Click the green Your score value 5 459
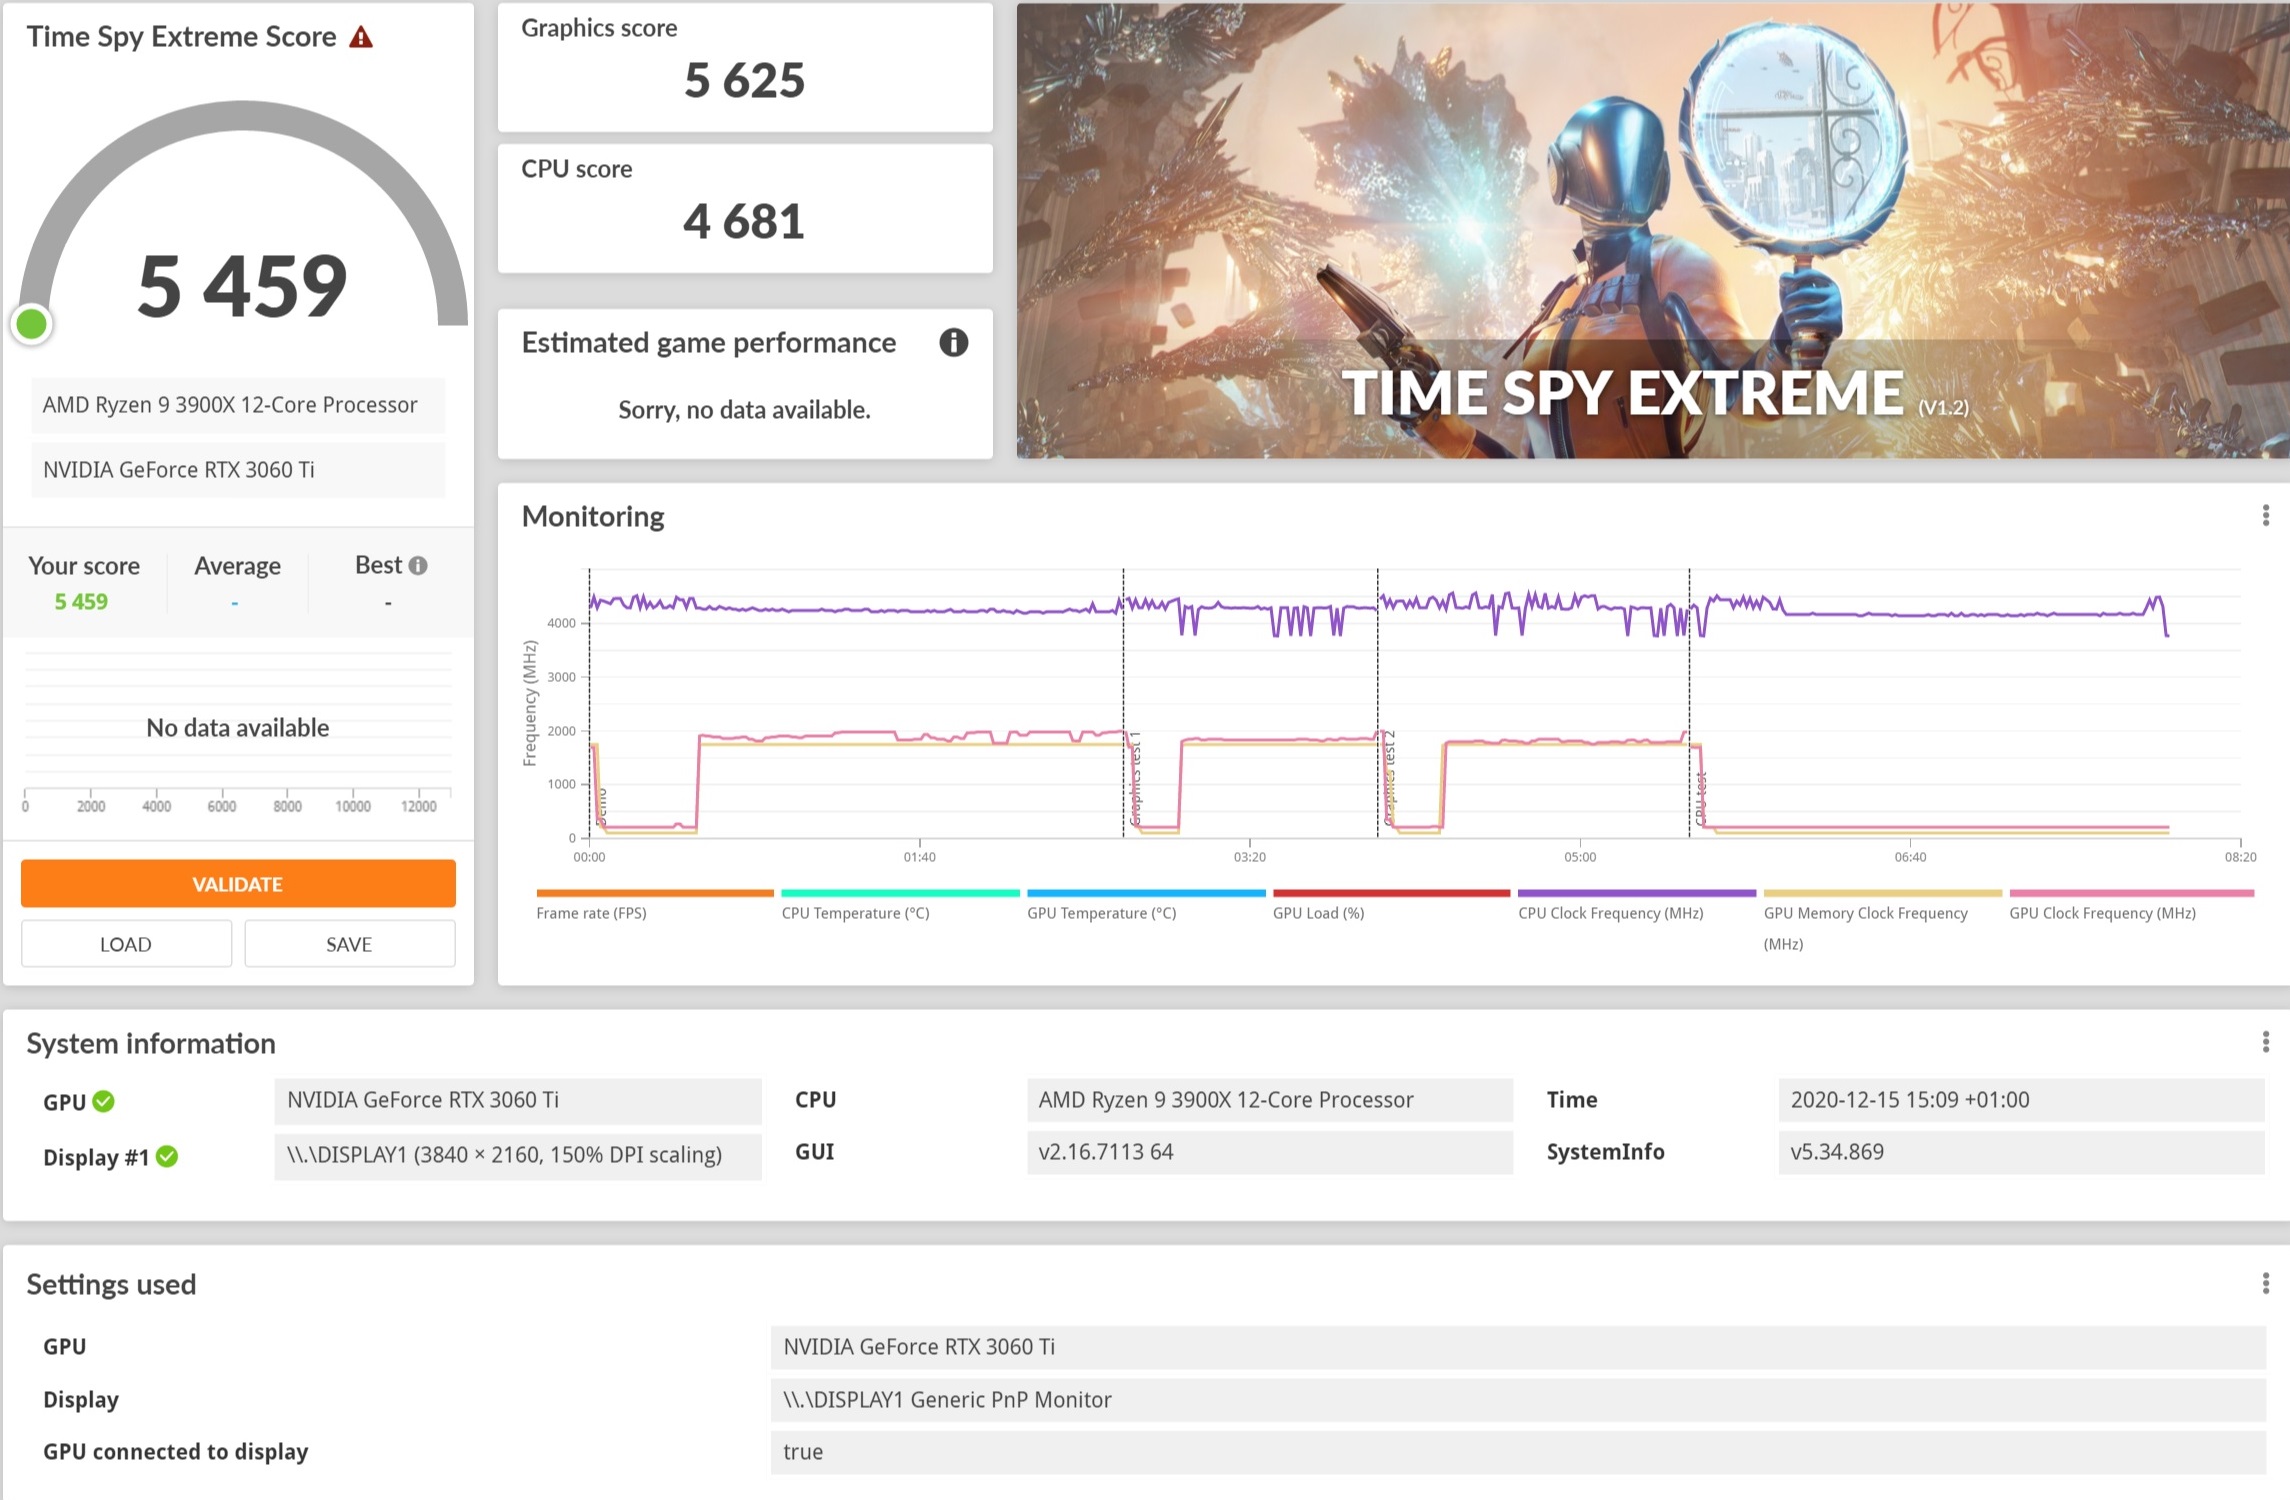2290x1500 pixels. coord(81,602)
